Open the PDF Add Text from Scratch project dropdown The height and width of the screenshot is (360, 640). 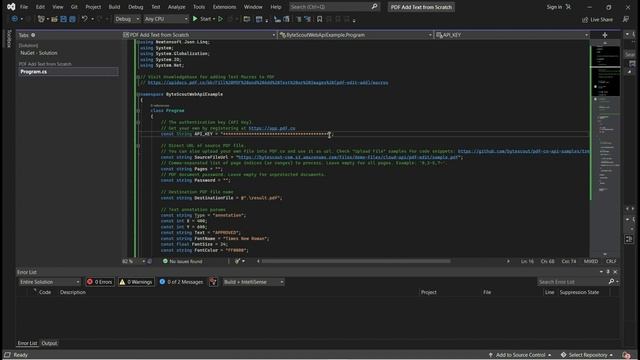[x=199, y=35]
